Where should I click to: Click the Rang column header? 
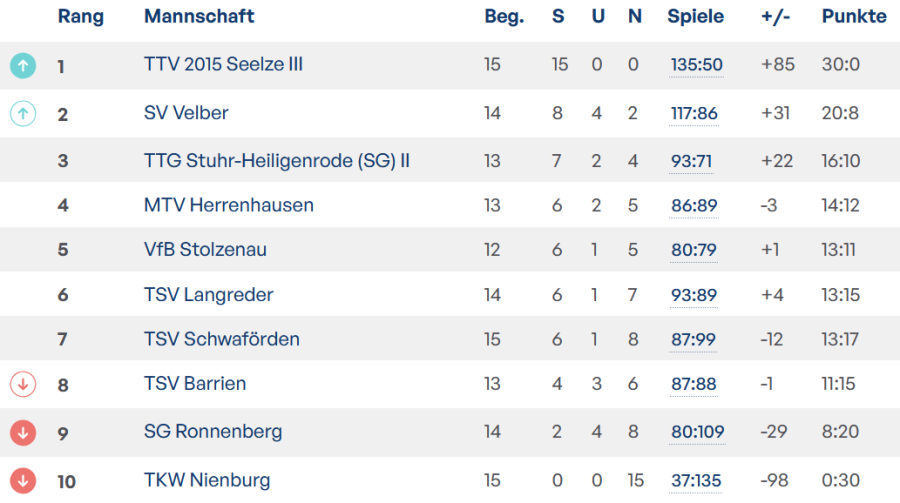point(81,17)
